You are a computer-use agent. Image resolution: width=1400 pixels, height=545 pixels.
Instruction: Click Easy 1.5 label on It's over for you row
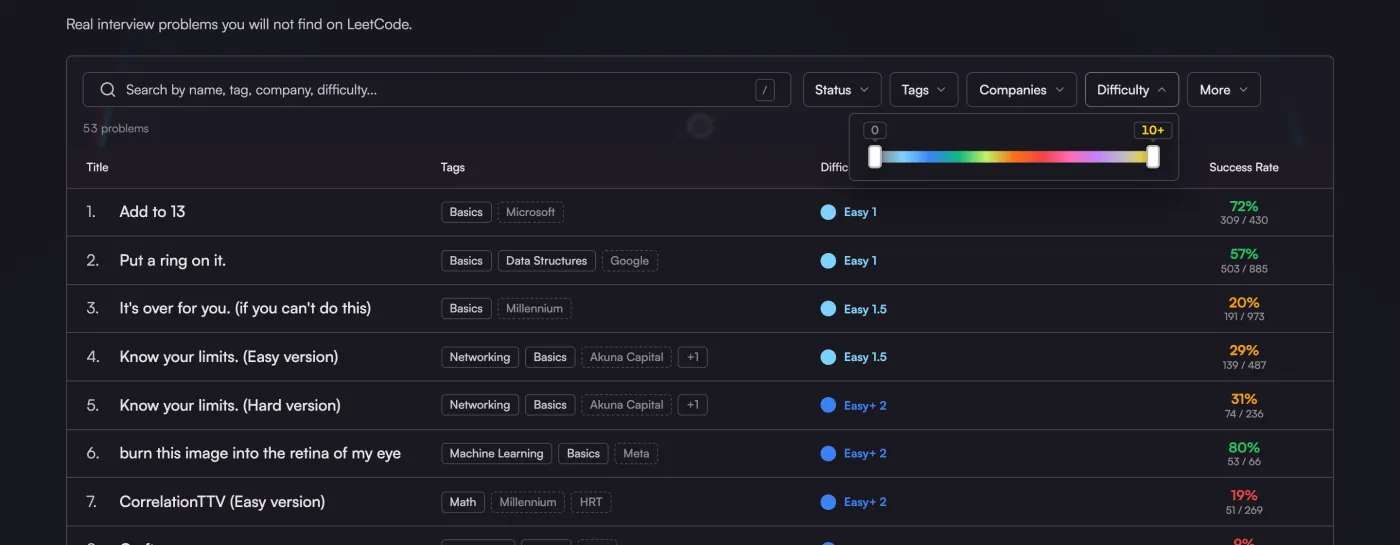865,309
